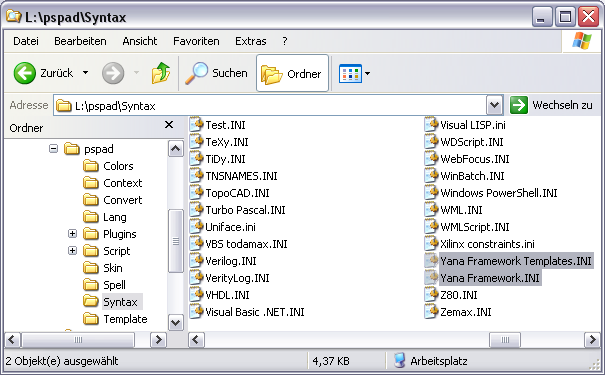Toggle the Ordner folders pane button
This screenshot has width=605, height=375.
pos(292,73)
